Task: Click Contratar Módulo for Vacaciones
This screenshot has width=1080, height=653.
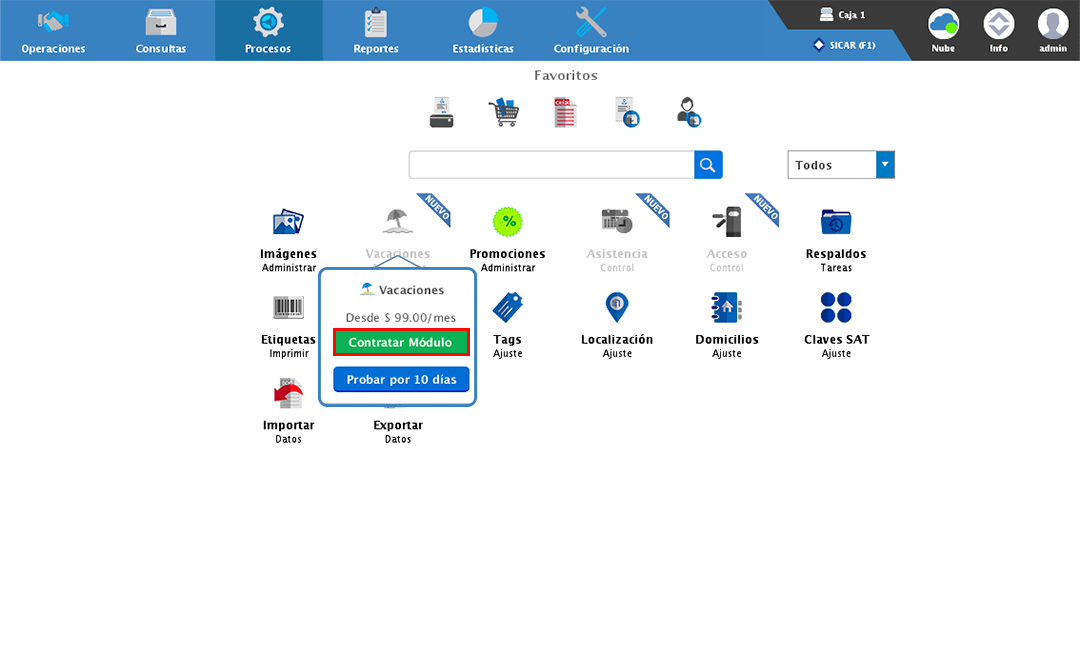Action: 400,342
